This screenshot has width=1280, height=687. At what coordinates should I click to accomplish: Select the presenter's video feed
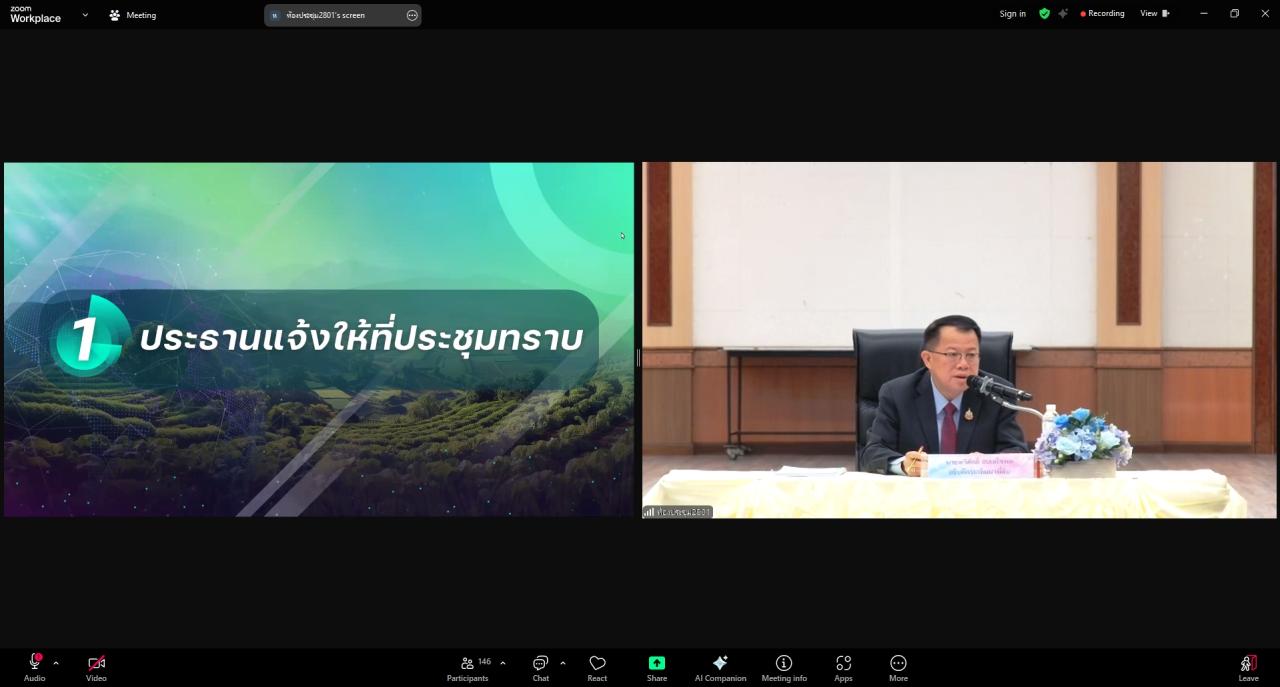point(959,339)
